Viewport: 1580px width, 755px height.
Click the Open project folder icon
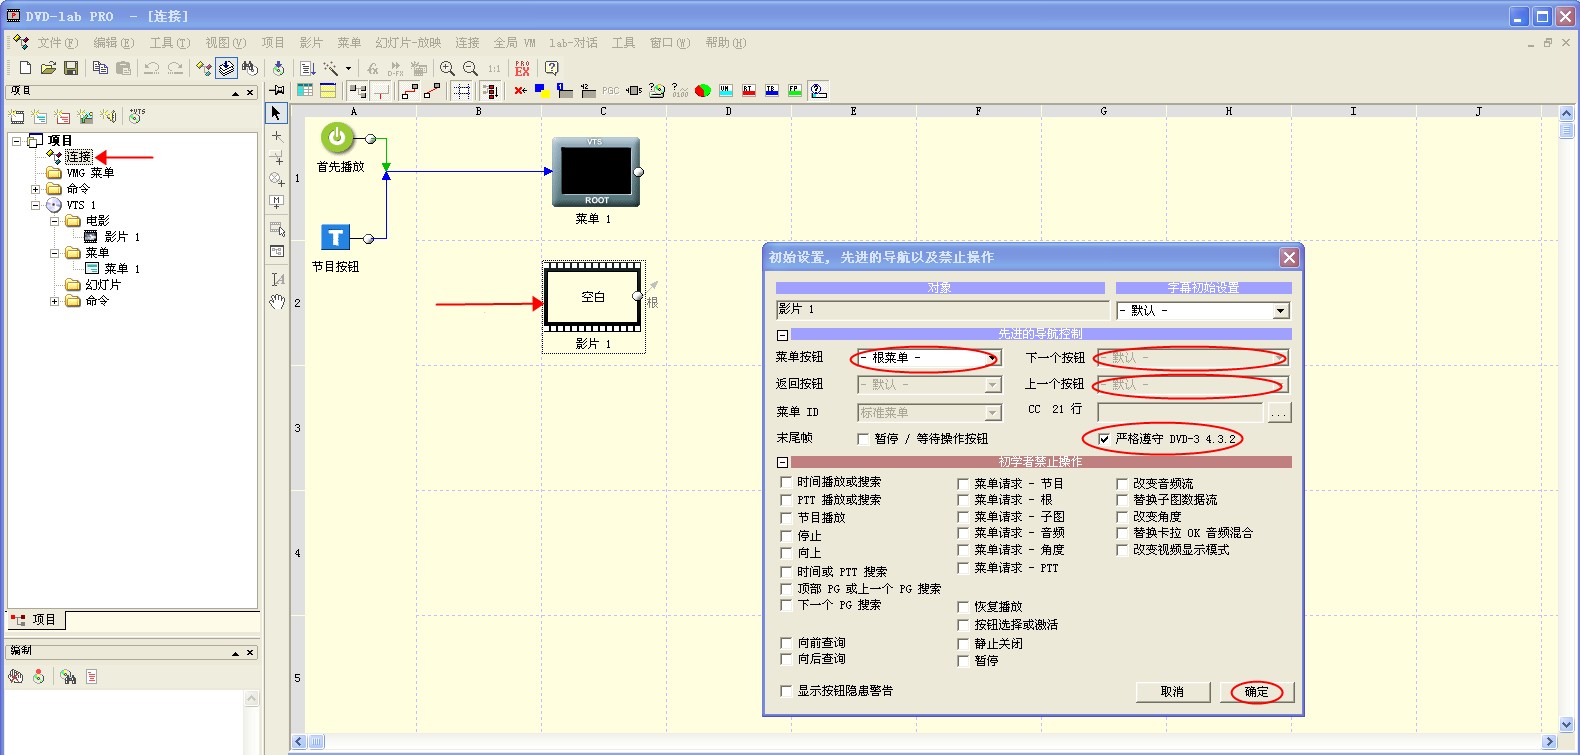point(48,68)
